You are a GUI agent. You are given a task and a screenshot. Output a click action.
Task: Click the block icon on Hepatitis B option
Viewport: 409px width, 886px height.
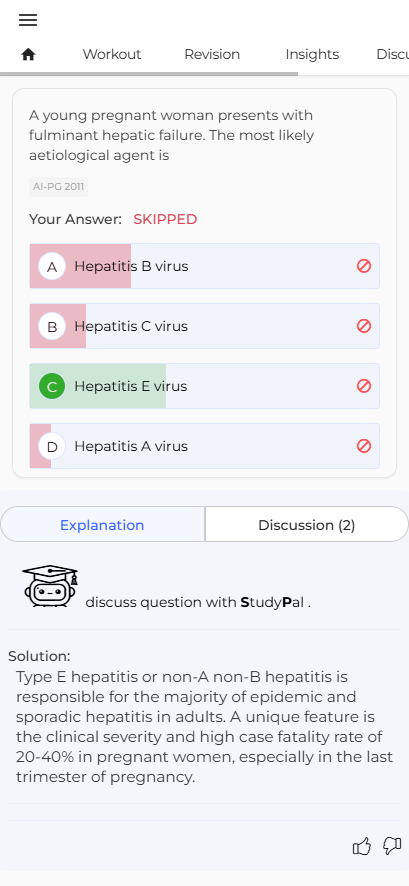(364, 266)
